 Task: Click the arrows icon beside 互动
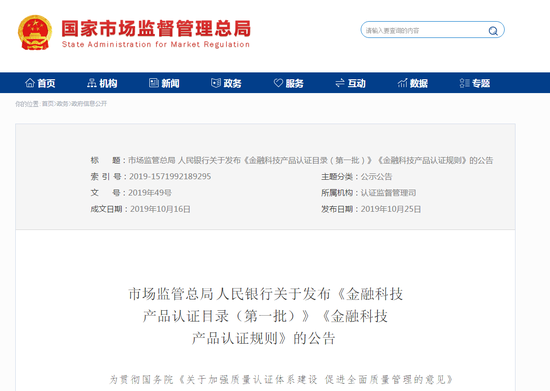(x=340, y=83)
